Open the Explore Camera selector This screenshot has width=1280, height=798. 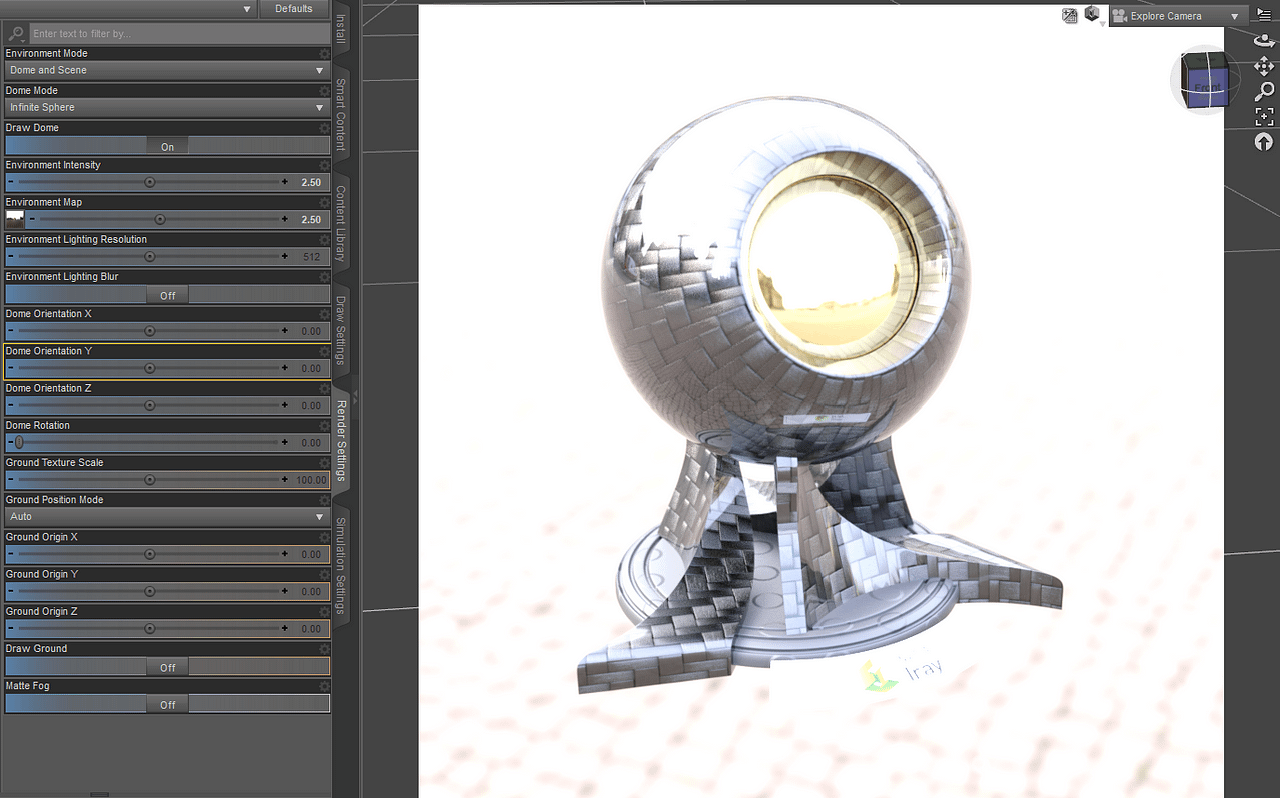(x=1178, y=16)
